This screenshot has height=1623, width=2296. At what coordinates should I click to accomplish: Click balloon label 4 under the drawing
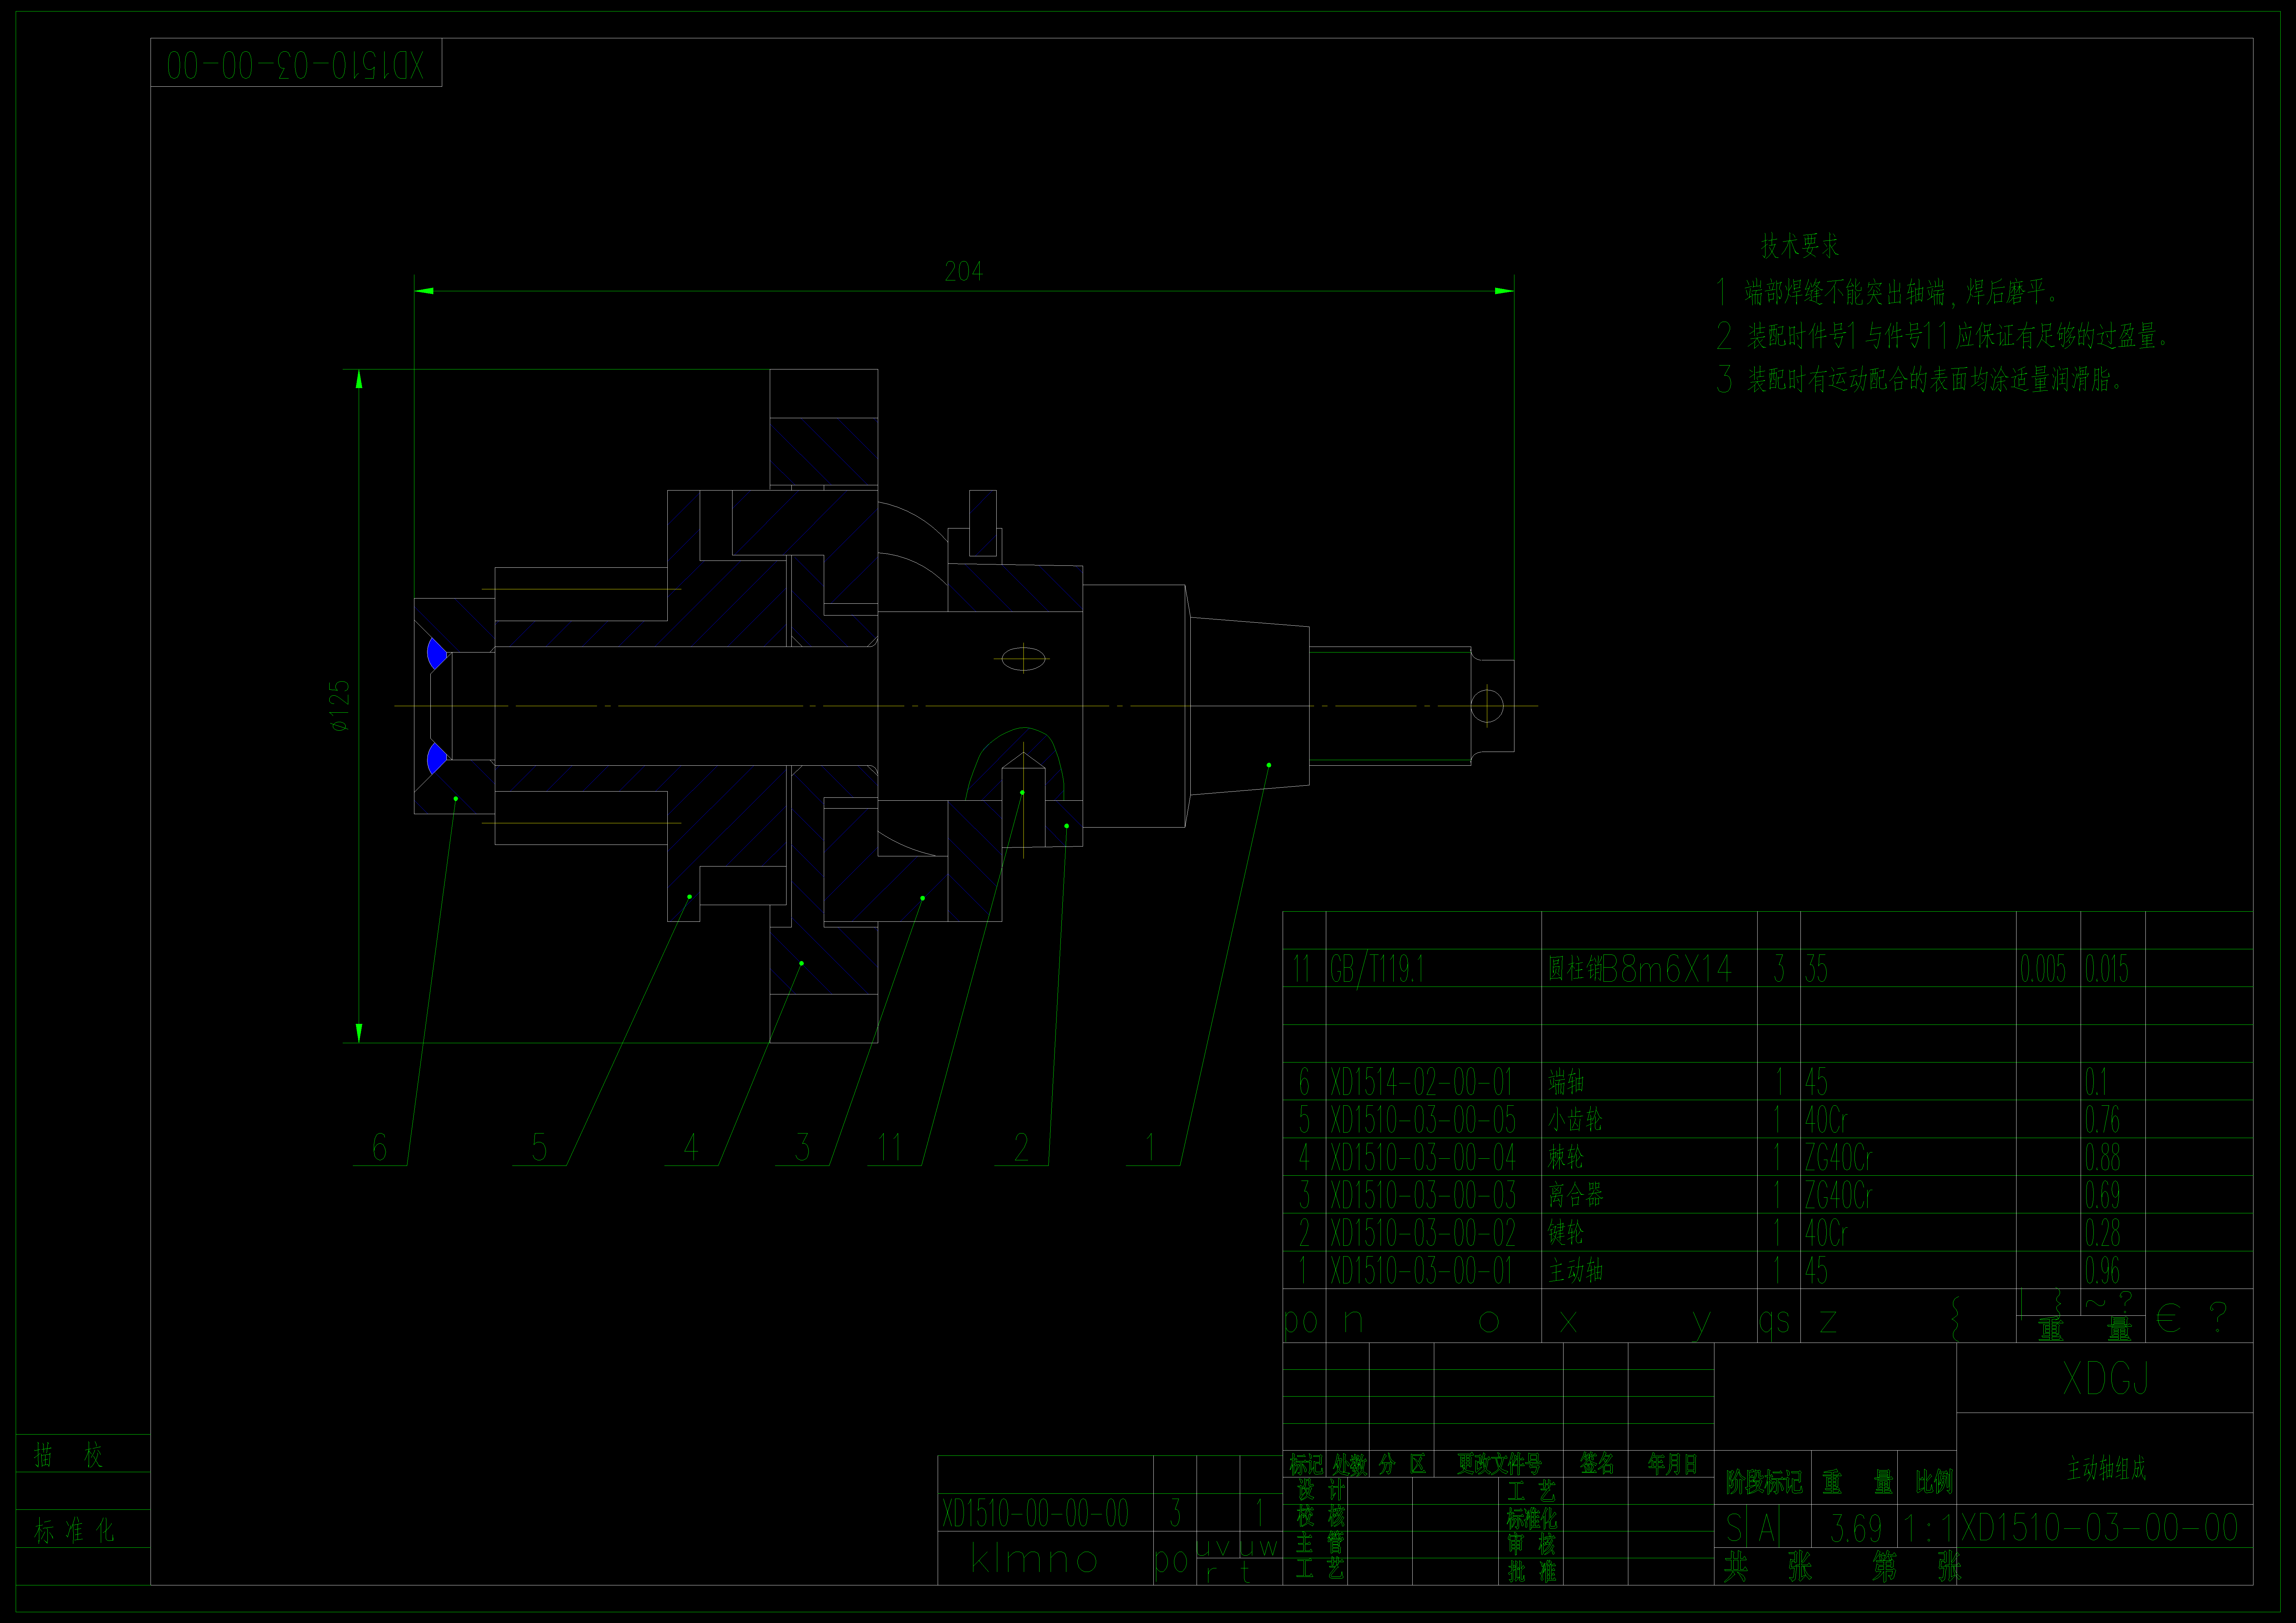[x=691, y=1147]
